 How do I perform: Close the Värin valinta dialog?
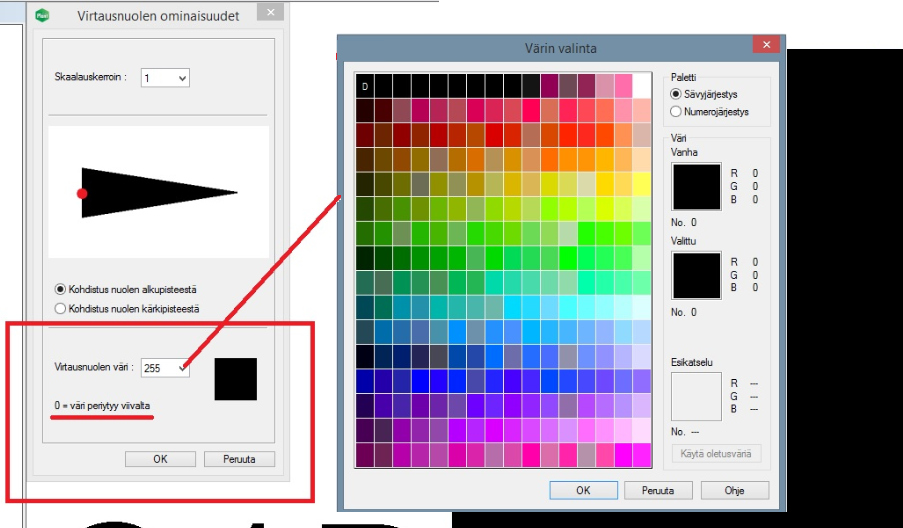pos(766,46)
